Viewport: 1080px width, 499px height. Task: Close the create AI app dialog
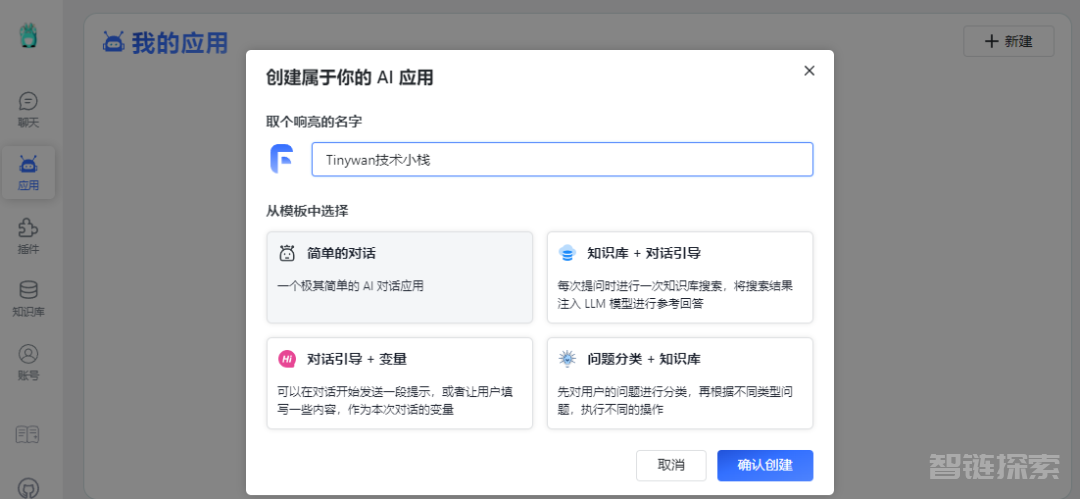809,70
